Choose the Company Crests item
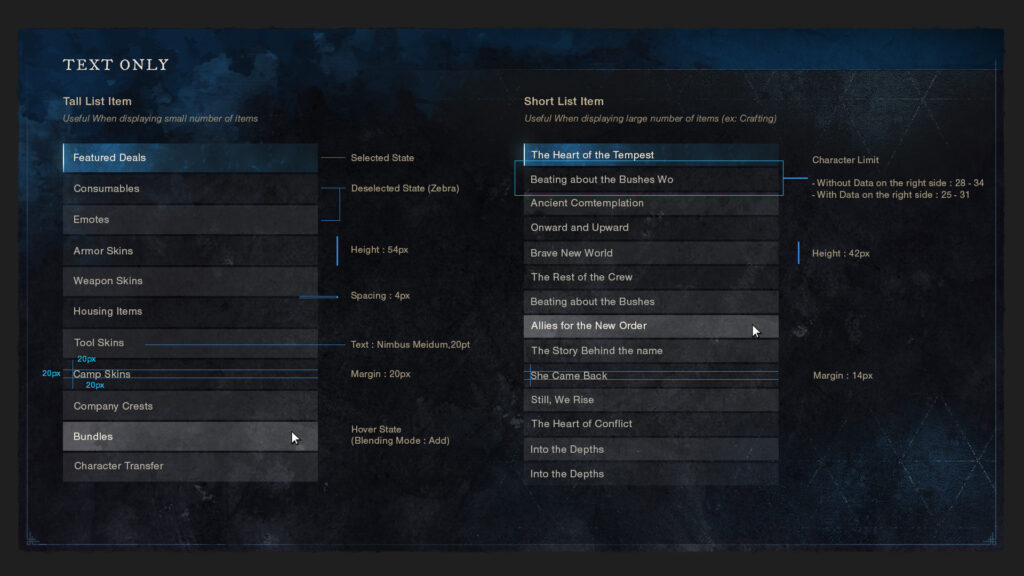The width and height of the screenshot is (1024, 576). tap(190, 406)
